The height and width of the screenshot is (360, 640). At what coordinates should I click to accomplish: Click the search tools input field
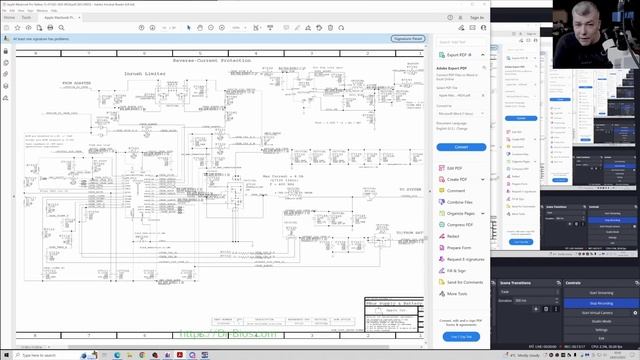pos(461,42)
